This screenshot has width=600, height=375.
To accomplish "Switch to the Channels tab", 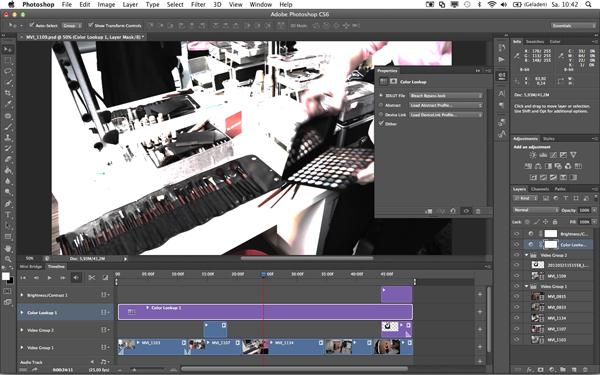I will click(x=540, y=189).
